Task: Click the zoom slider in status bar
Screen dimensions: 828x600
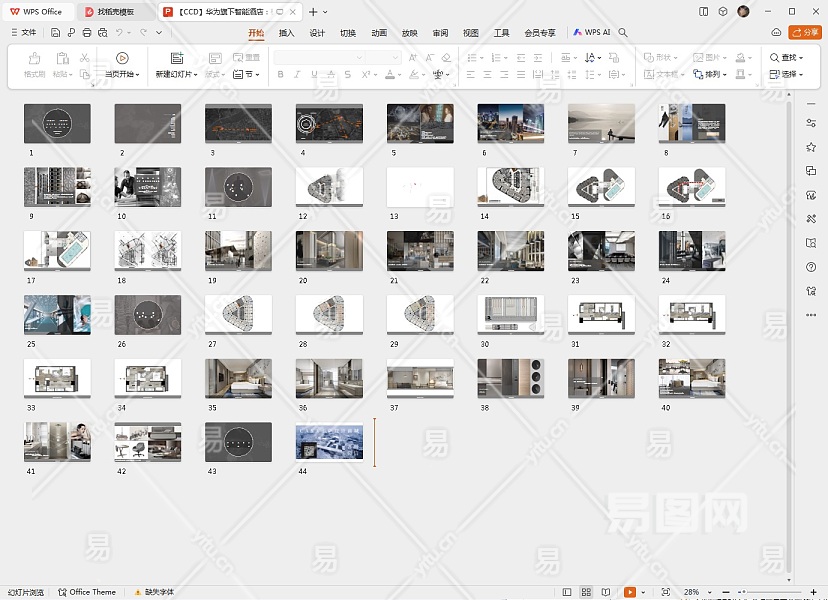Action: coord(745,592)
